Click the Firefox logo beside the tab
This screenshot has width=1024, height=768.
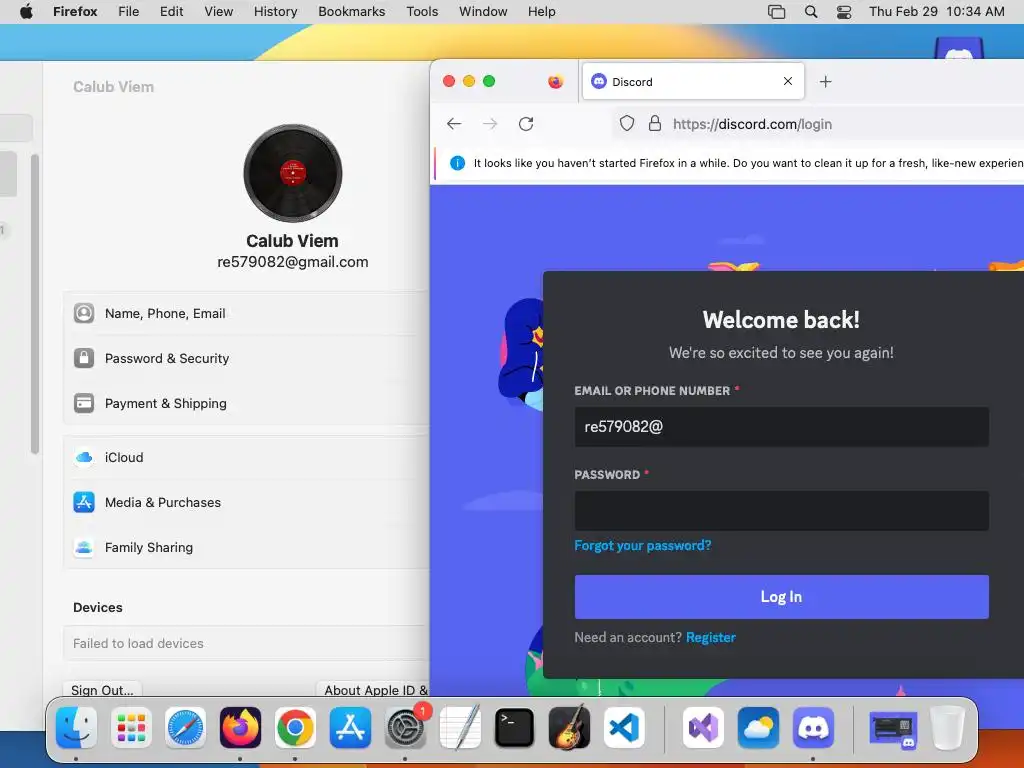coord(555,82)
